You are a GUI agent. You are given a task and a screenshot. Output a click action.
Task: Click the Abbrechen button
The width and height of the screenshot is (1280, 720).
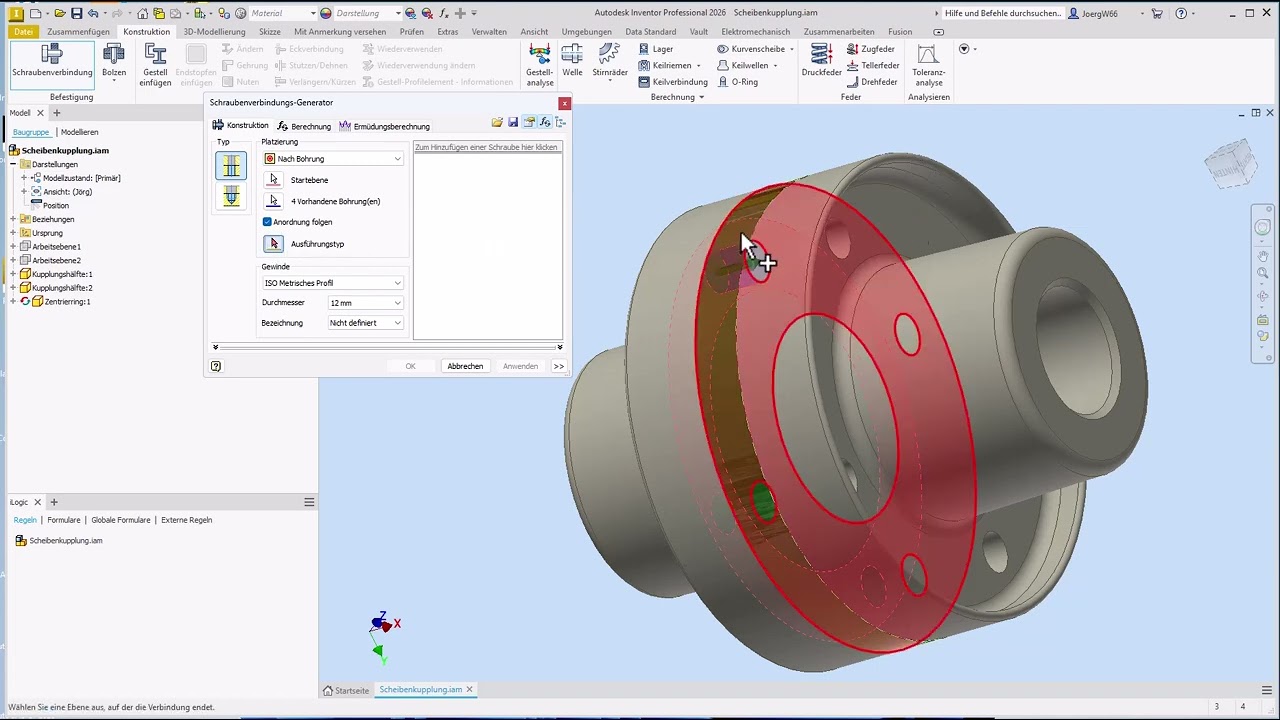tap(465, 366)
